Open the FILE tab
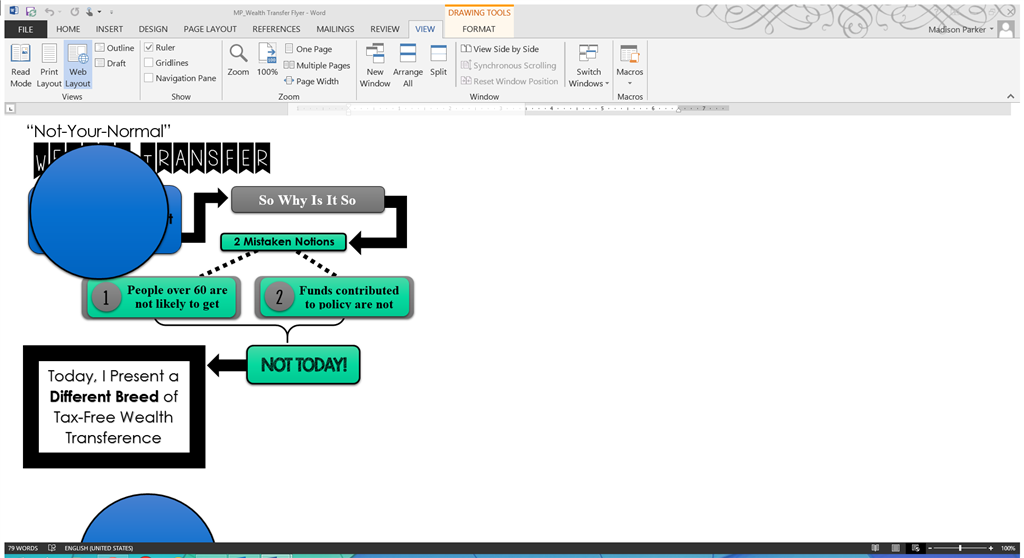The width and height of the screenshot is (1024, 558). (25, 29)
